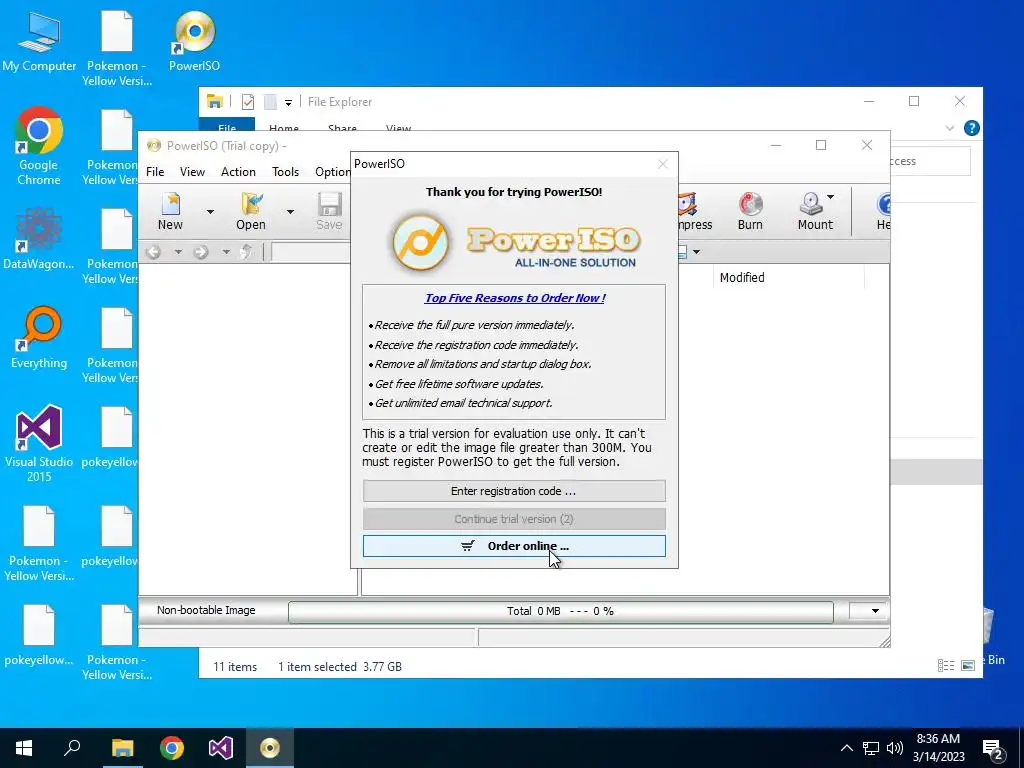The image size is (1024, 768).
Task: Expand the Mount button dropdown arrow
Action: click(x=830, y=197)
